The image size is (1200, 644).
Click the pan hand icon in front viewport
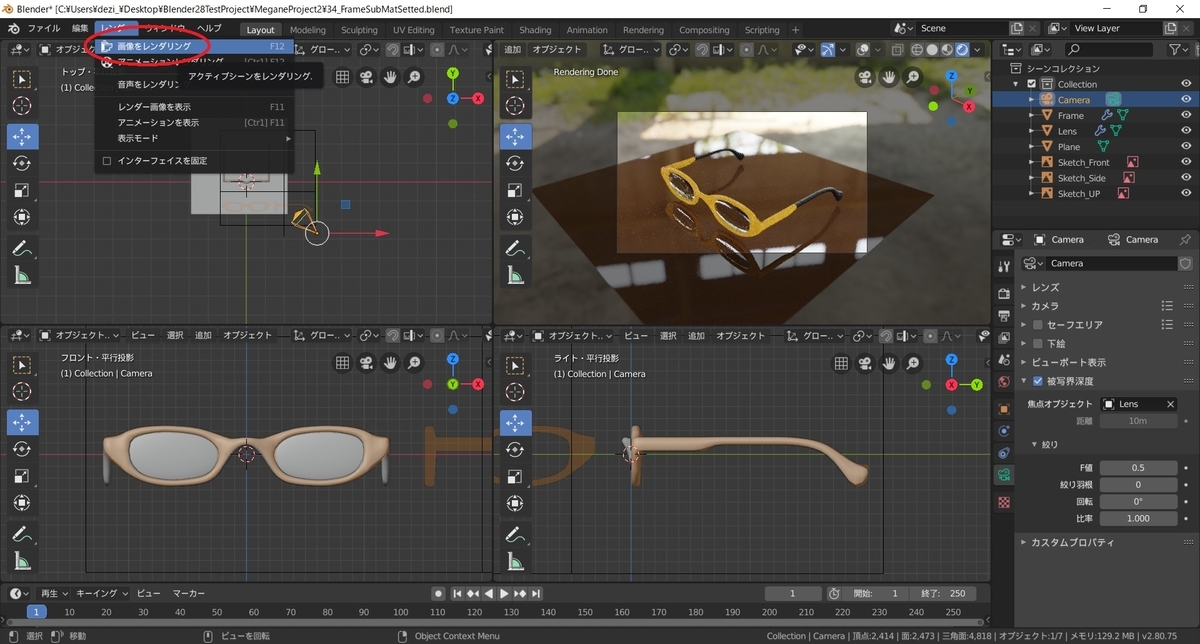pos(390,363)
